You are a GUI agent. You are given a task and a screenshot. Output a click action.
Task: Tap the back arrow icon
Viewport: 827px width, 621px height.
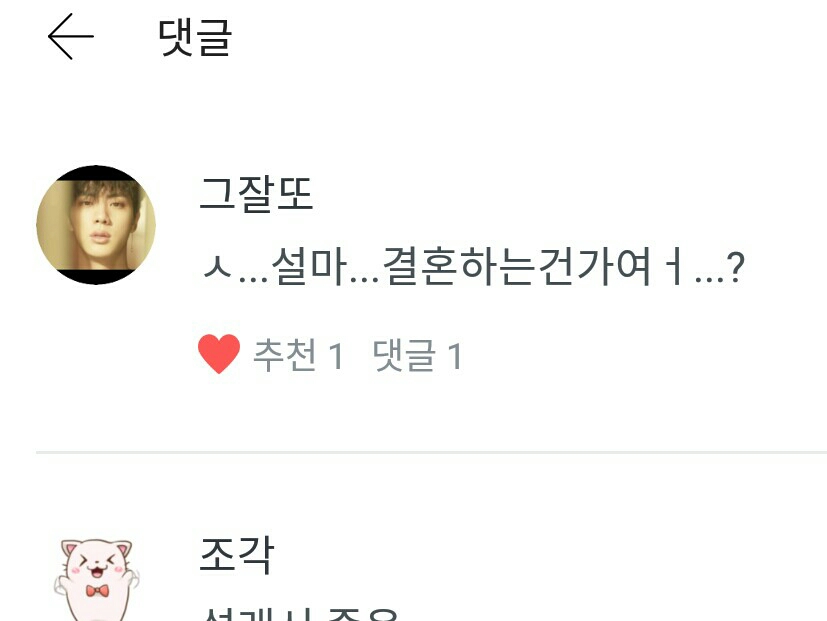[x=71, y=36]
